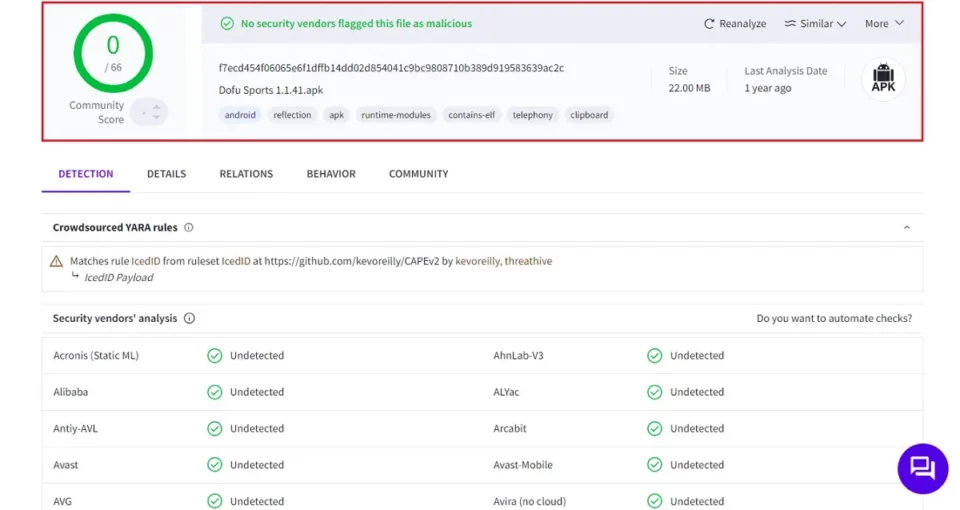
Task: Switch to the DETAILS tab
Action: [167, 174]
